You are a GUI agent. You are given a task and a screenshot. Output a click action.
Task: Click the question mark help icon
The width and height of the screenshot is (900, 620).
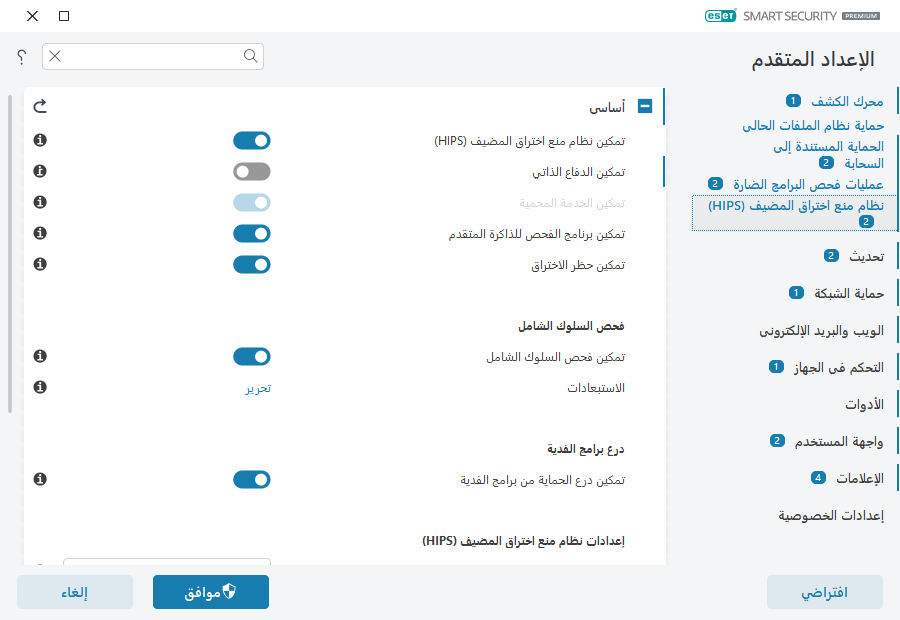point(21,56)
